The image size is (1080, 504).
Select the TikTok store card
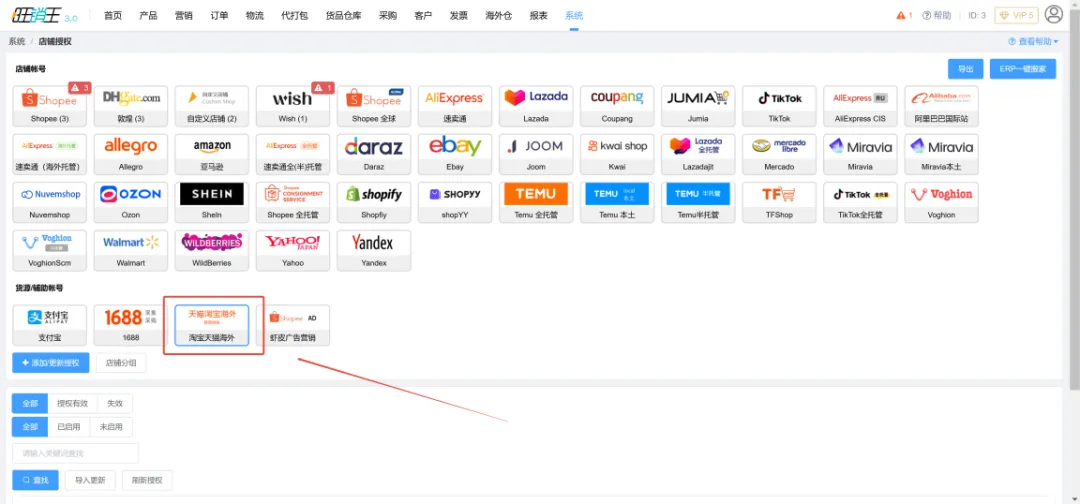[x=780, y=106]
